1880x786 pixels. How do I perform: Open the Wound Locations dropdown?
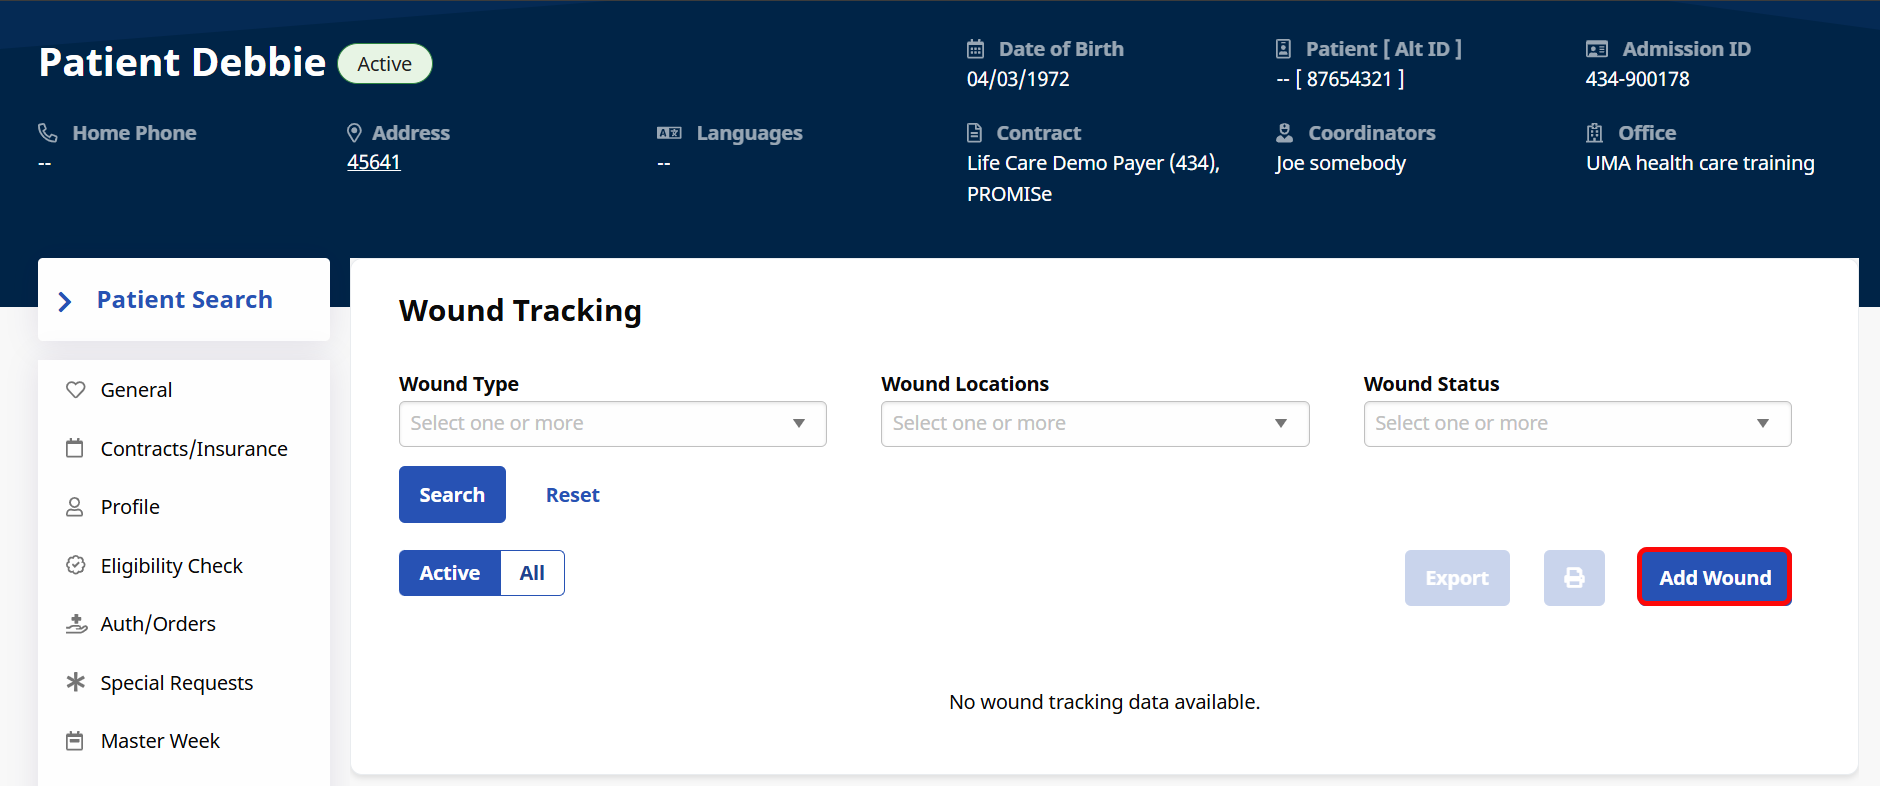[1095, 424]
